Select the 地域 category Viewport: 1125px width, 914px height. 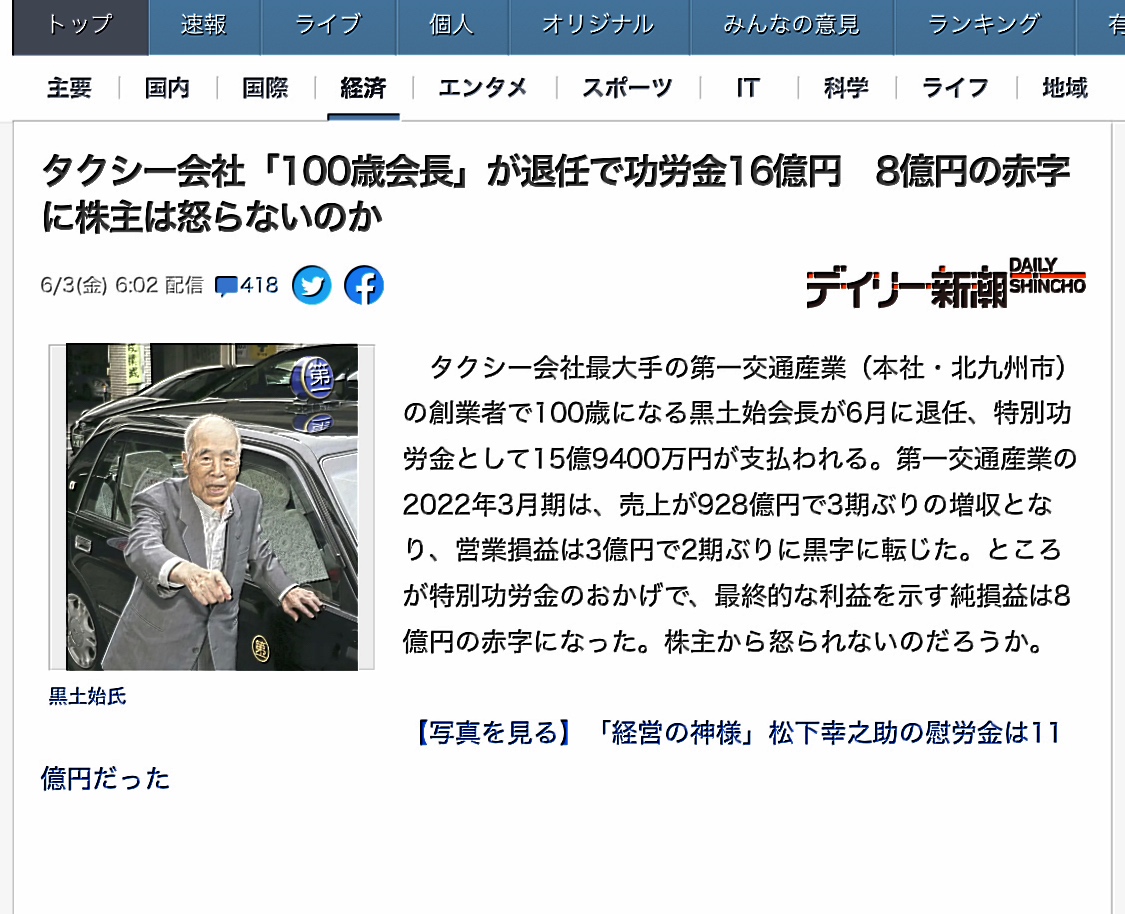[x=1065, y=88]
